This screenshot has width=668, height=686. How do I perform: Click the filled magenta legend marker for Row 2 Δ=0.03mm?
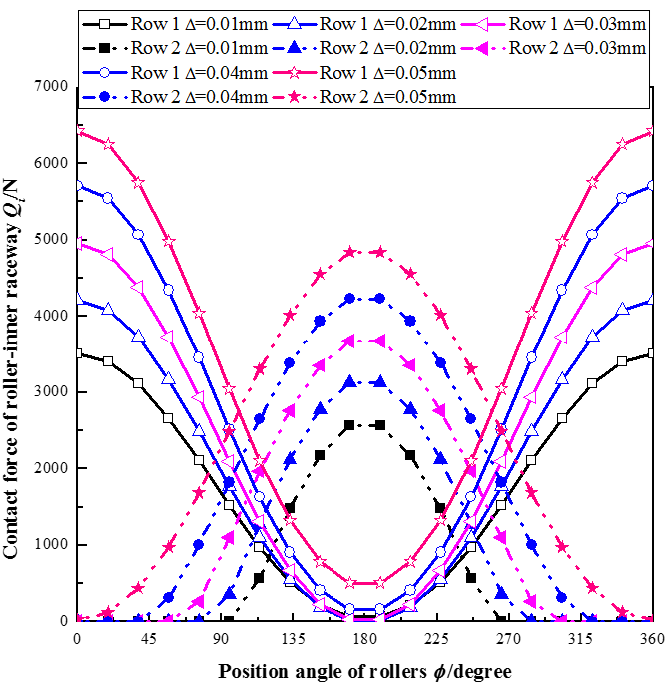484,47
